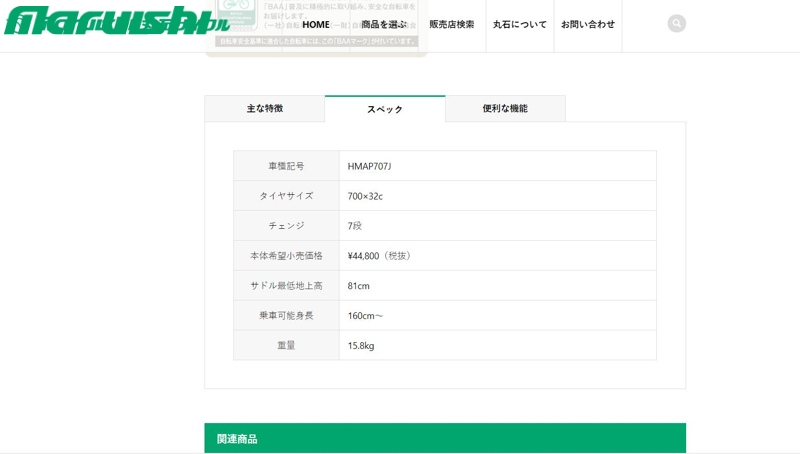Click the ¥44,800 price value
Screen dimensions: 800x454
coord(379,256)
